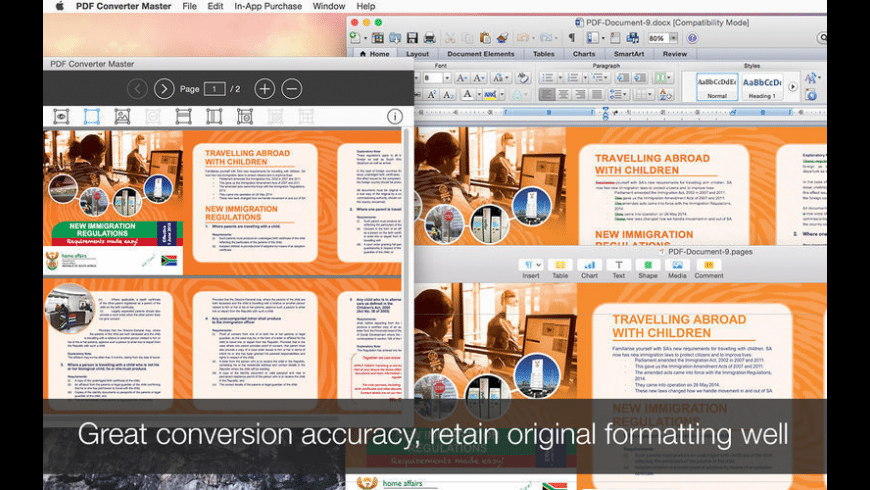
Task: Click the Undo icon in Word
Action: [522, 38]
